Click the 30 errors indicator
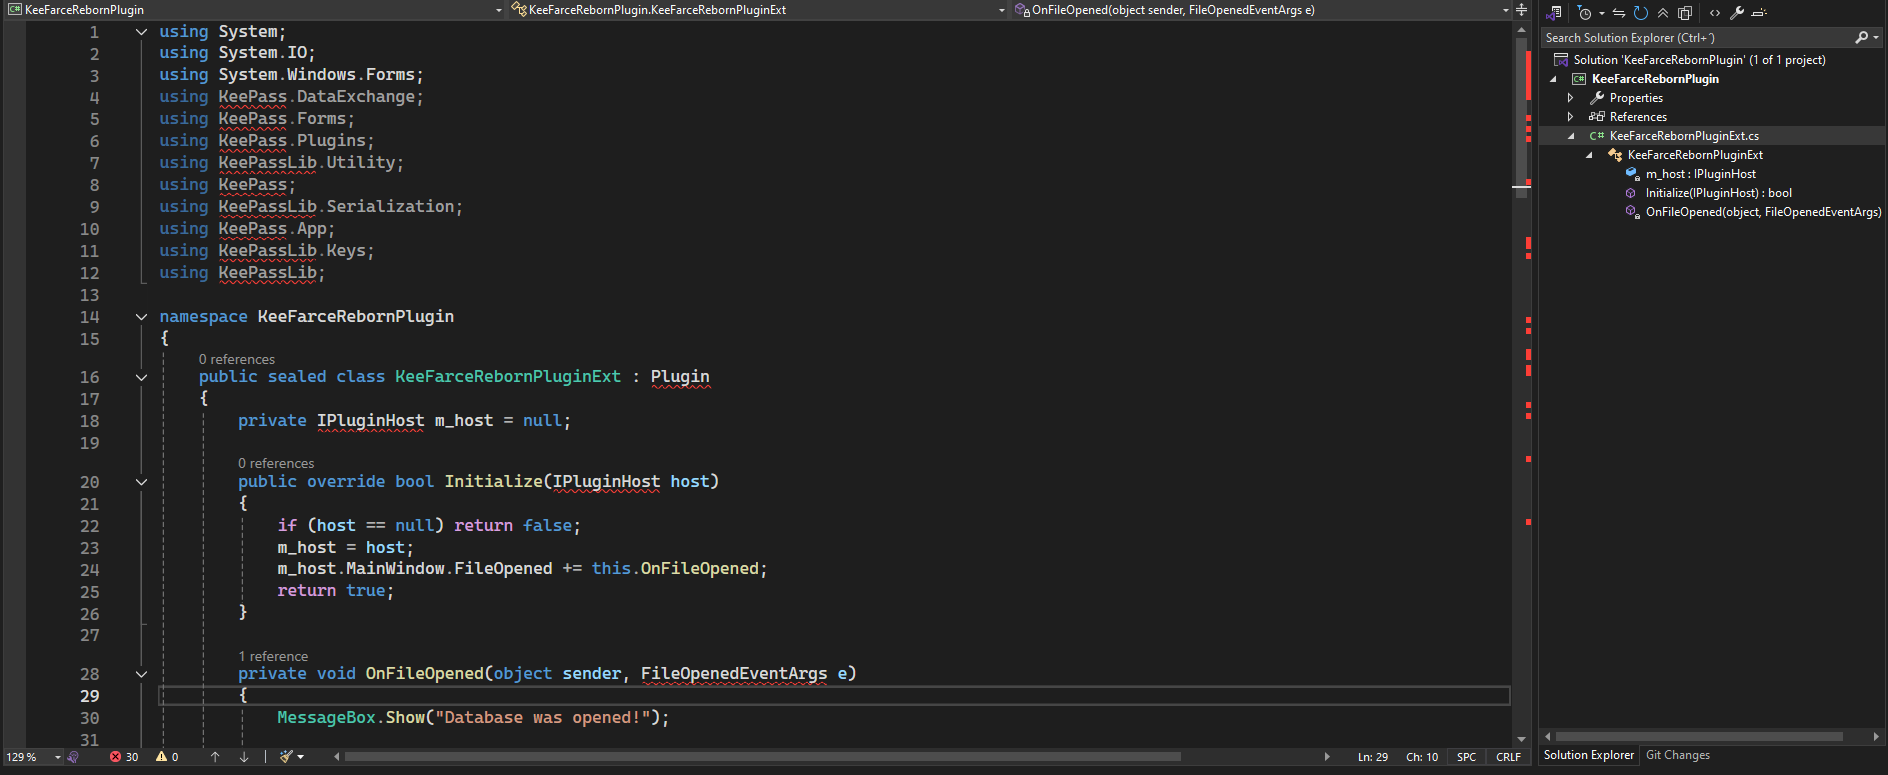Image resolution: width=1888 pixels, height=775 pixels. (x=124, y=757)
